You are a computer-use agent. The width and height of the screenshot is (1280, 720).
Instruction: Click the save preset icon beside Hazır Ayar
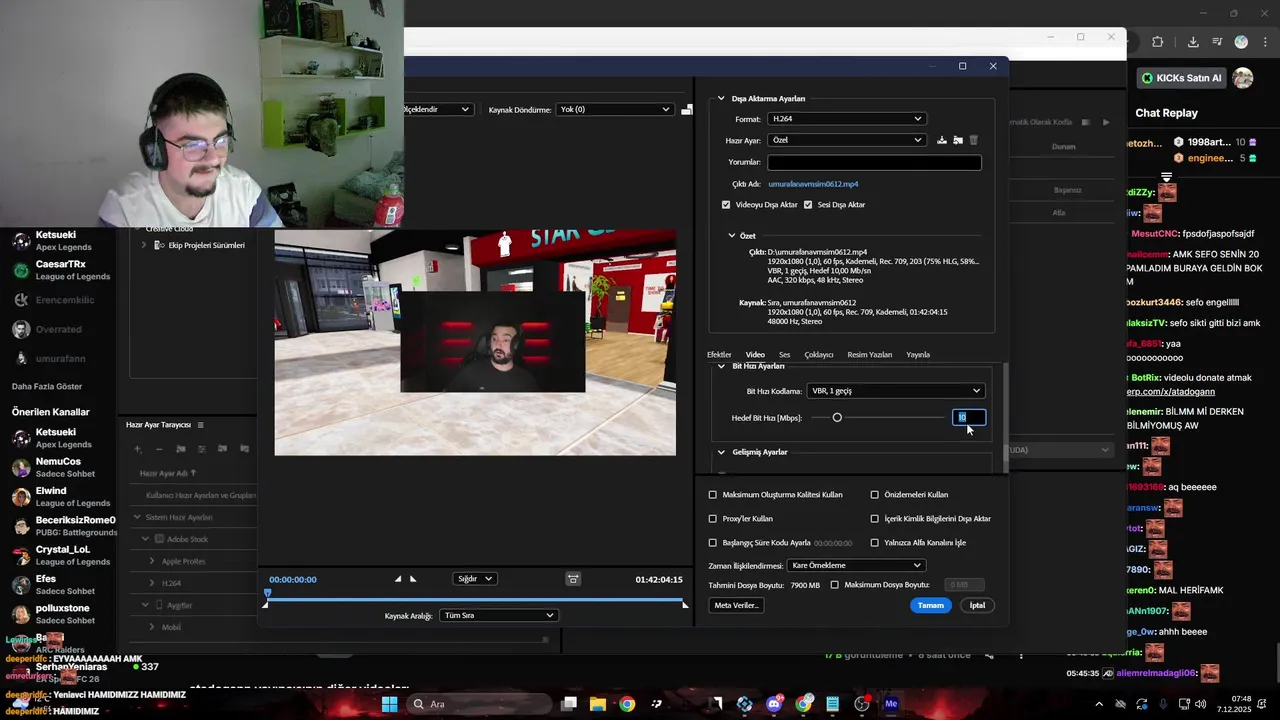pos(942,140)
